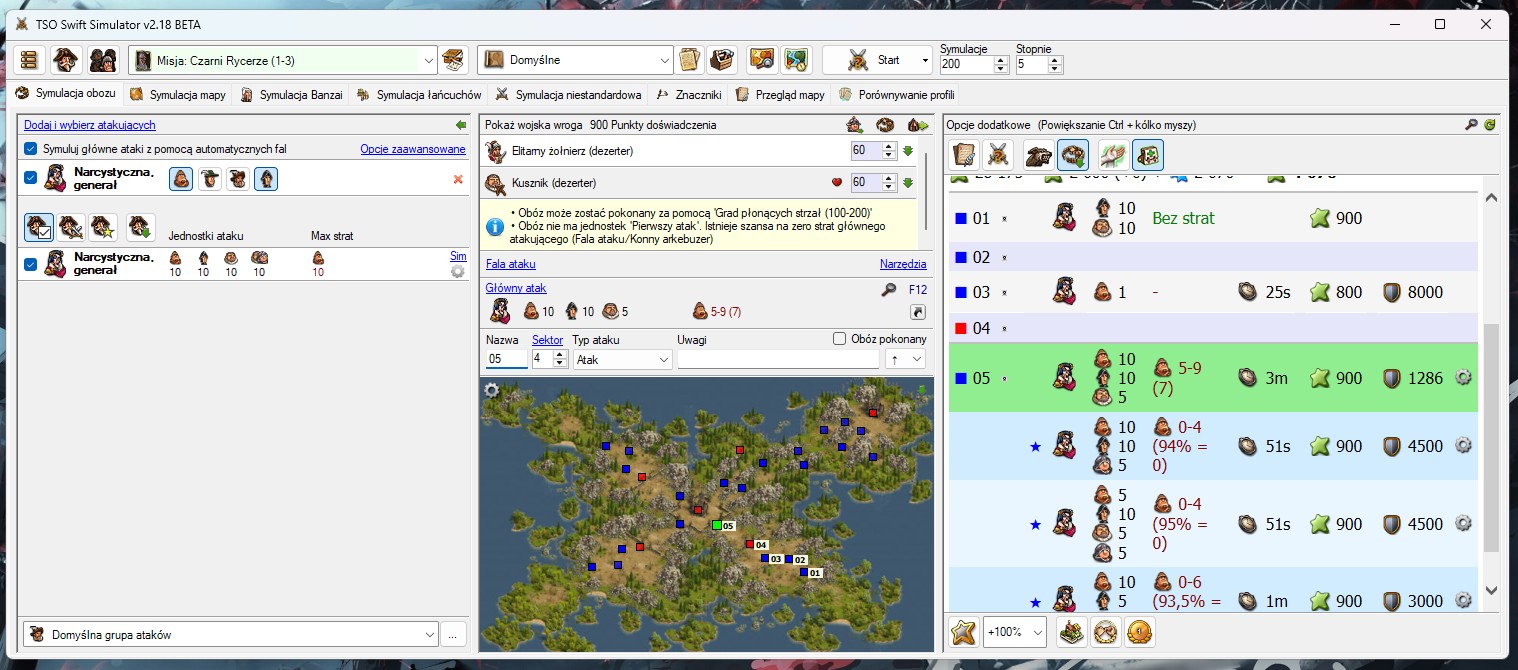
Task: Uncheck the top Narcystyczna generał checkbox
Action: (30, 178)
